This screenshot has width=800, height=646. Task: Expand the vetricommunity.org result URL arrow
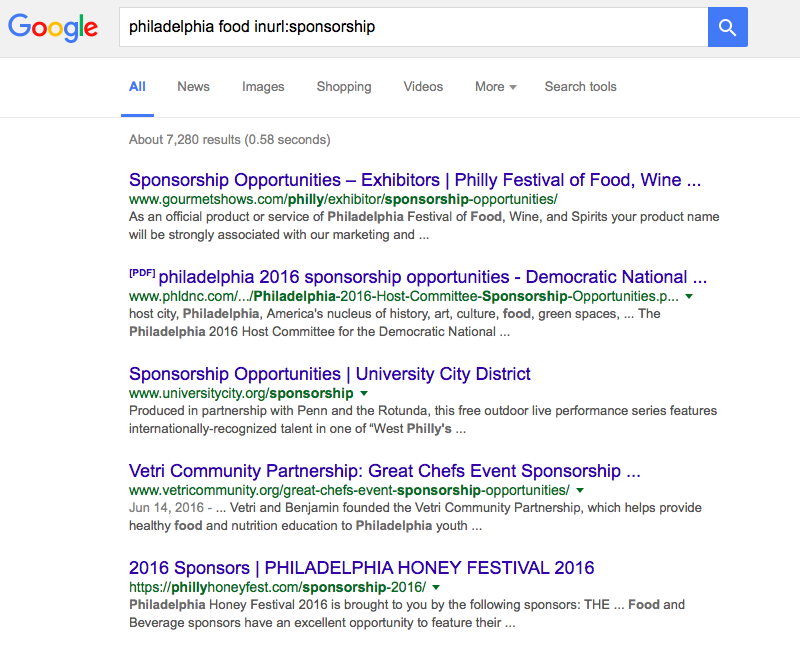point(580,490)
